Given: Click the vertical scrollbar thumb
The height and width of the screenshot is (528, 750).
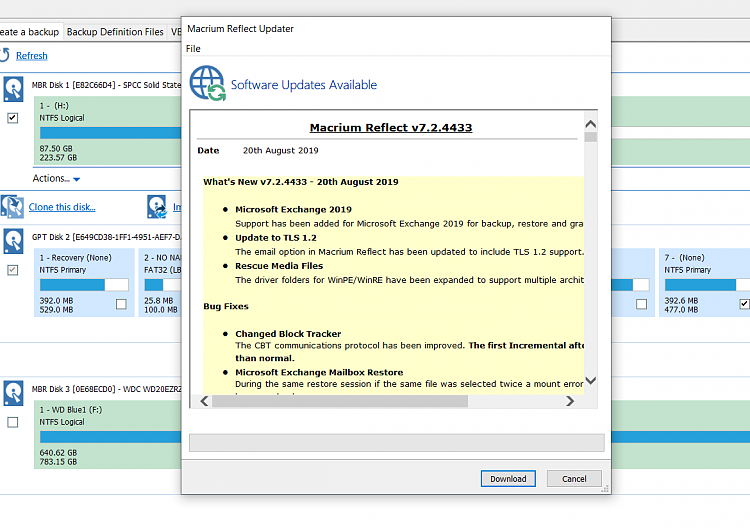Looking at the screenshot, I should coord(591,137).
